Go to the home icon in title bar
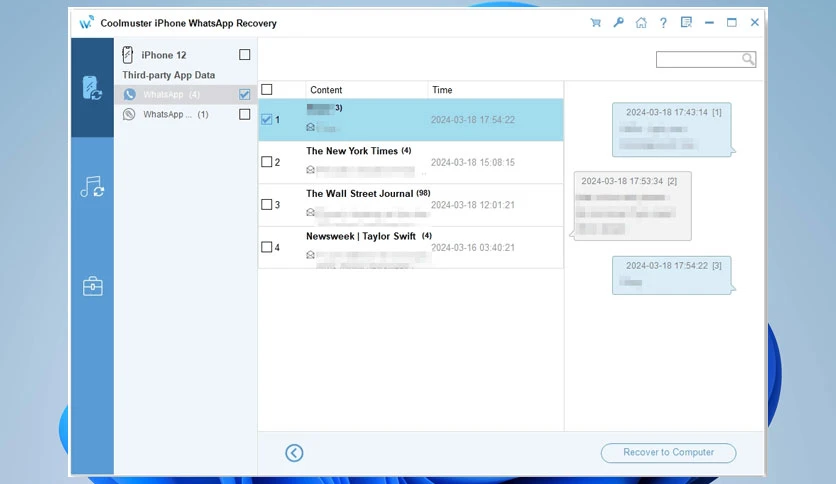Image resolution: width=836 pixels, height=484 pixels. coord(641,22)
